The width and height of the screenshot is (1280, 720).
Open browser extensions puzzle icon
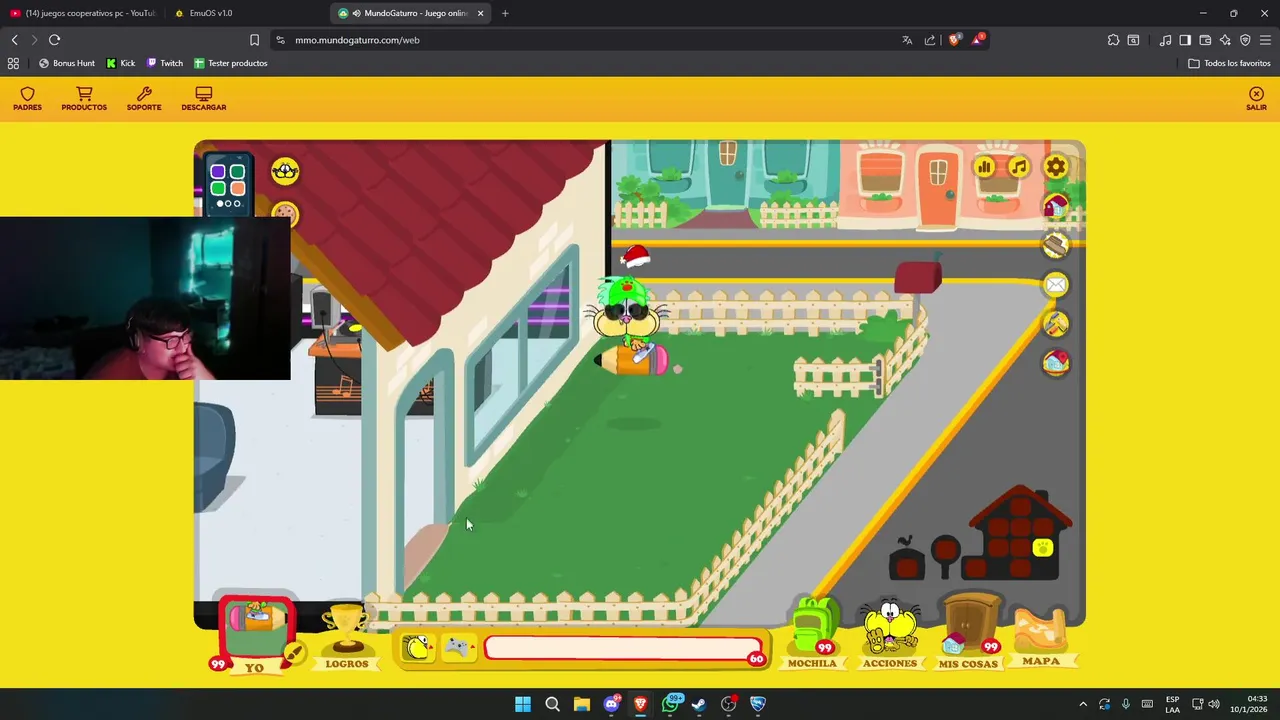[x=1113, y=40]
